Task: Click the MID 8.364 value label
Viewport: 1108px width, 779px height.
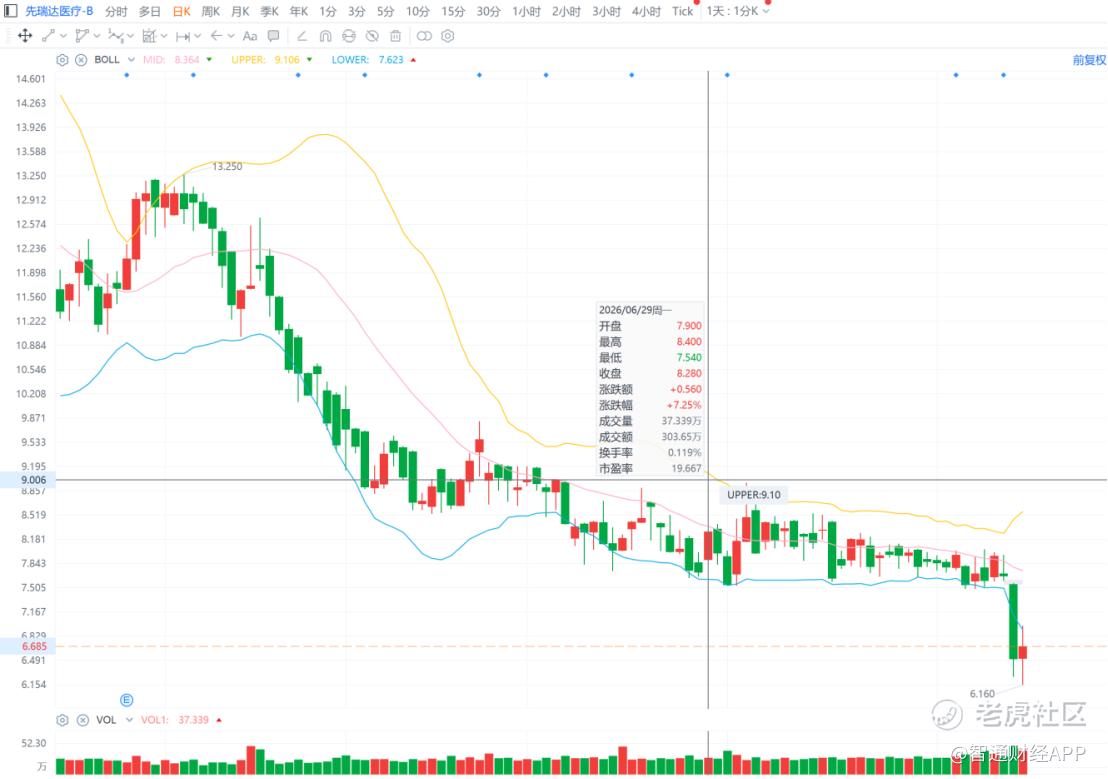Action: [x=172, y=60]
